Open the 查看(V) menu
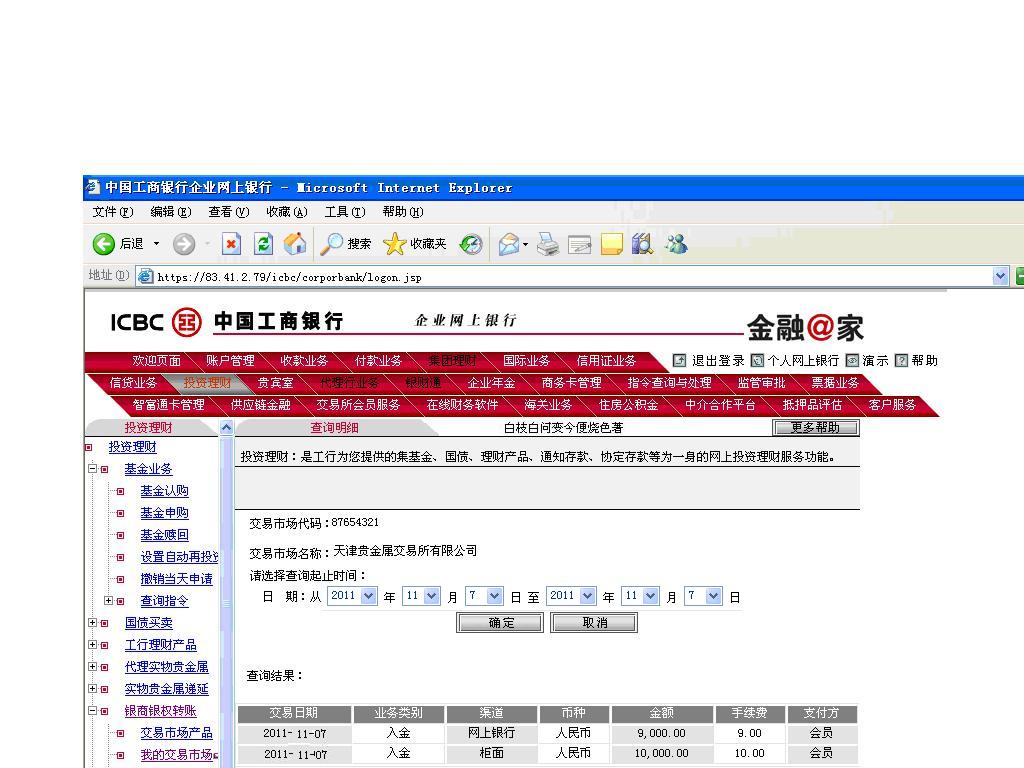This screenshot has width=1024, height=768. tap(229, 212)
